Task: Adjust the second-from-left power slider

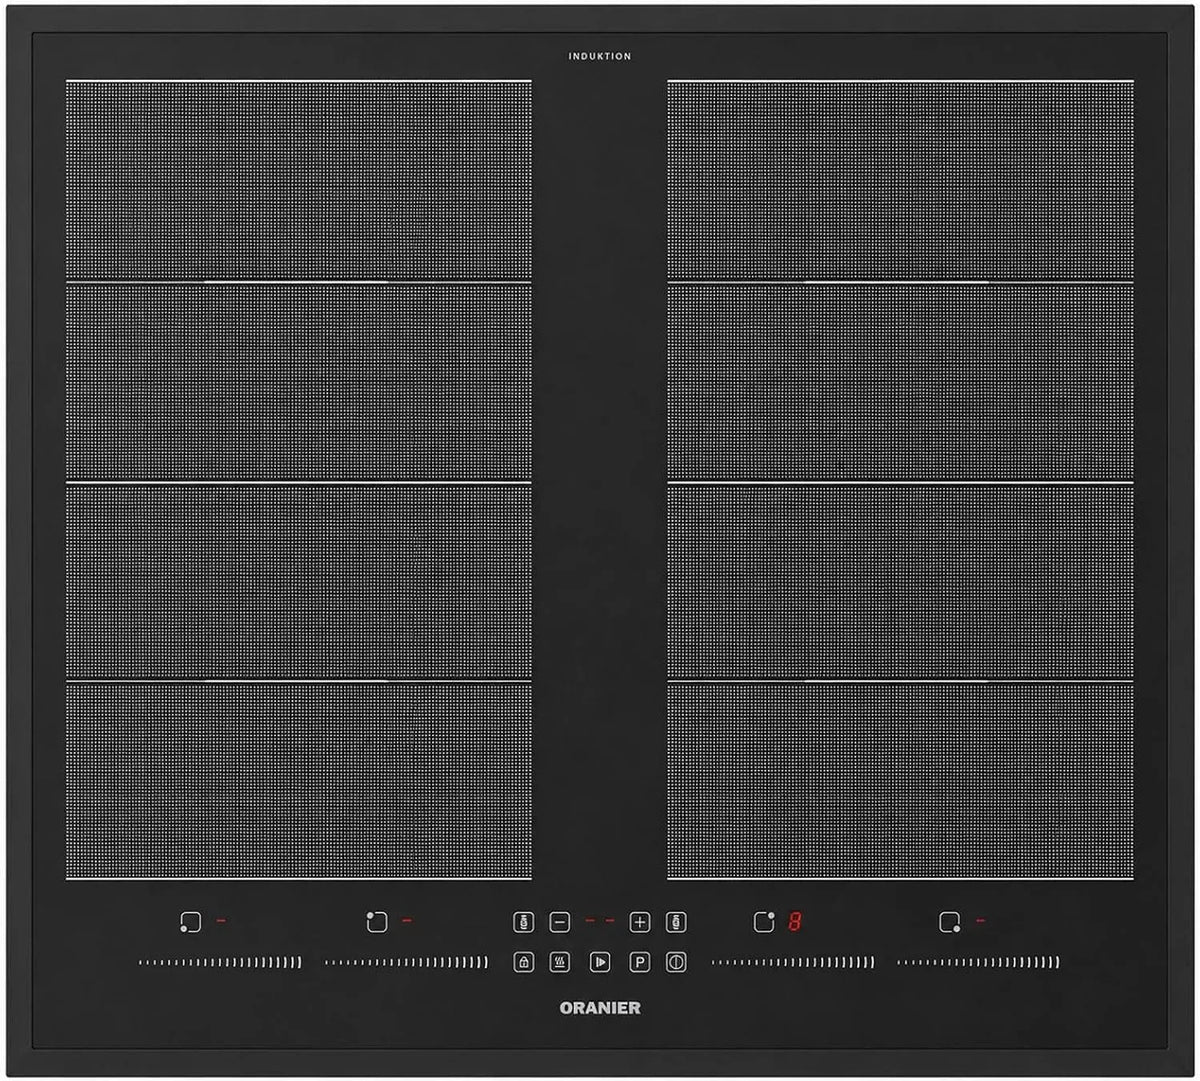Action: (406, 963)
